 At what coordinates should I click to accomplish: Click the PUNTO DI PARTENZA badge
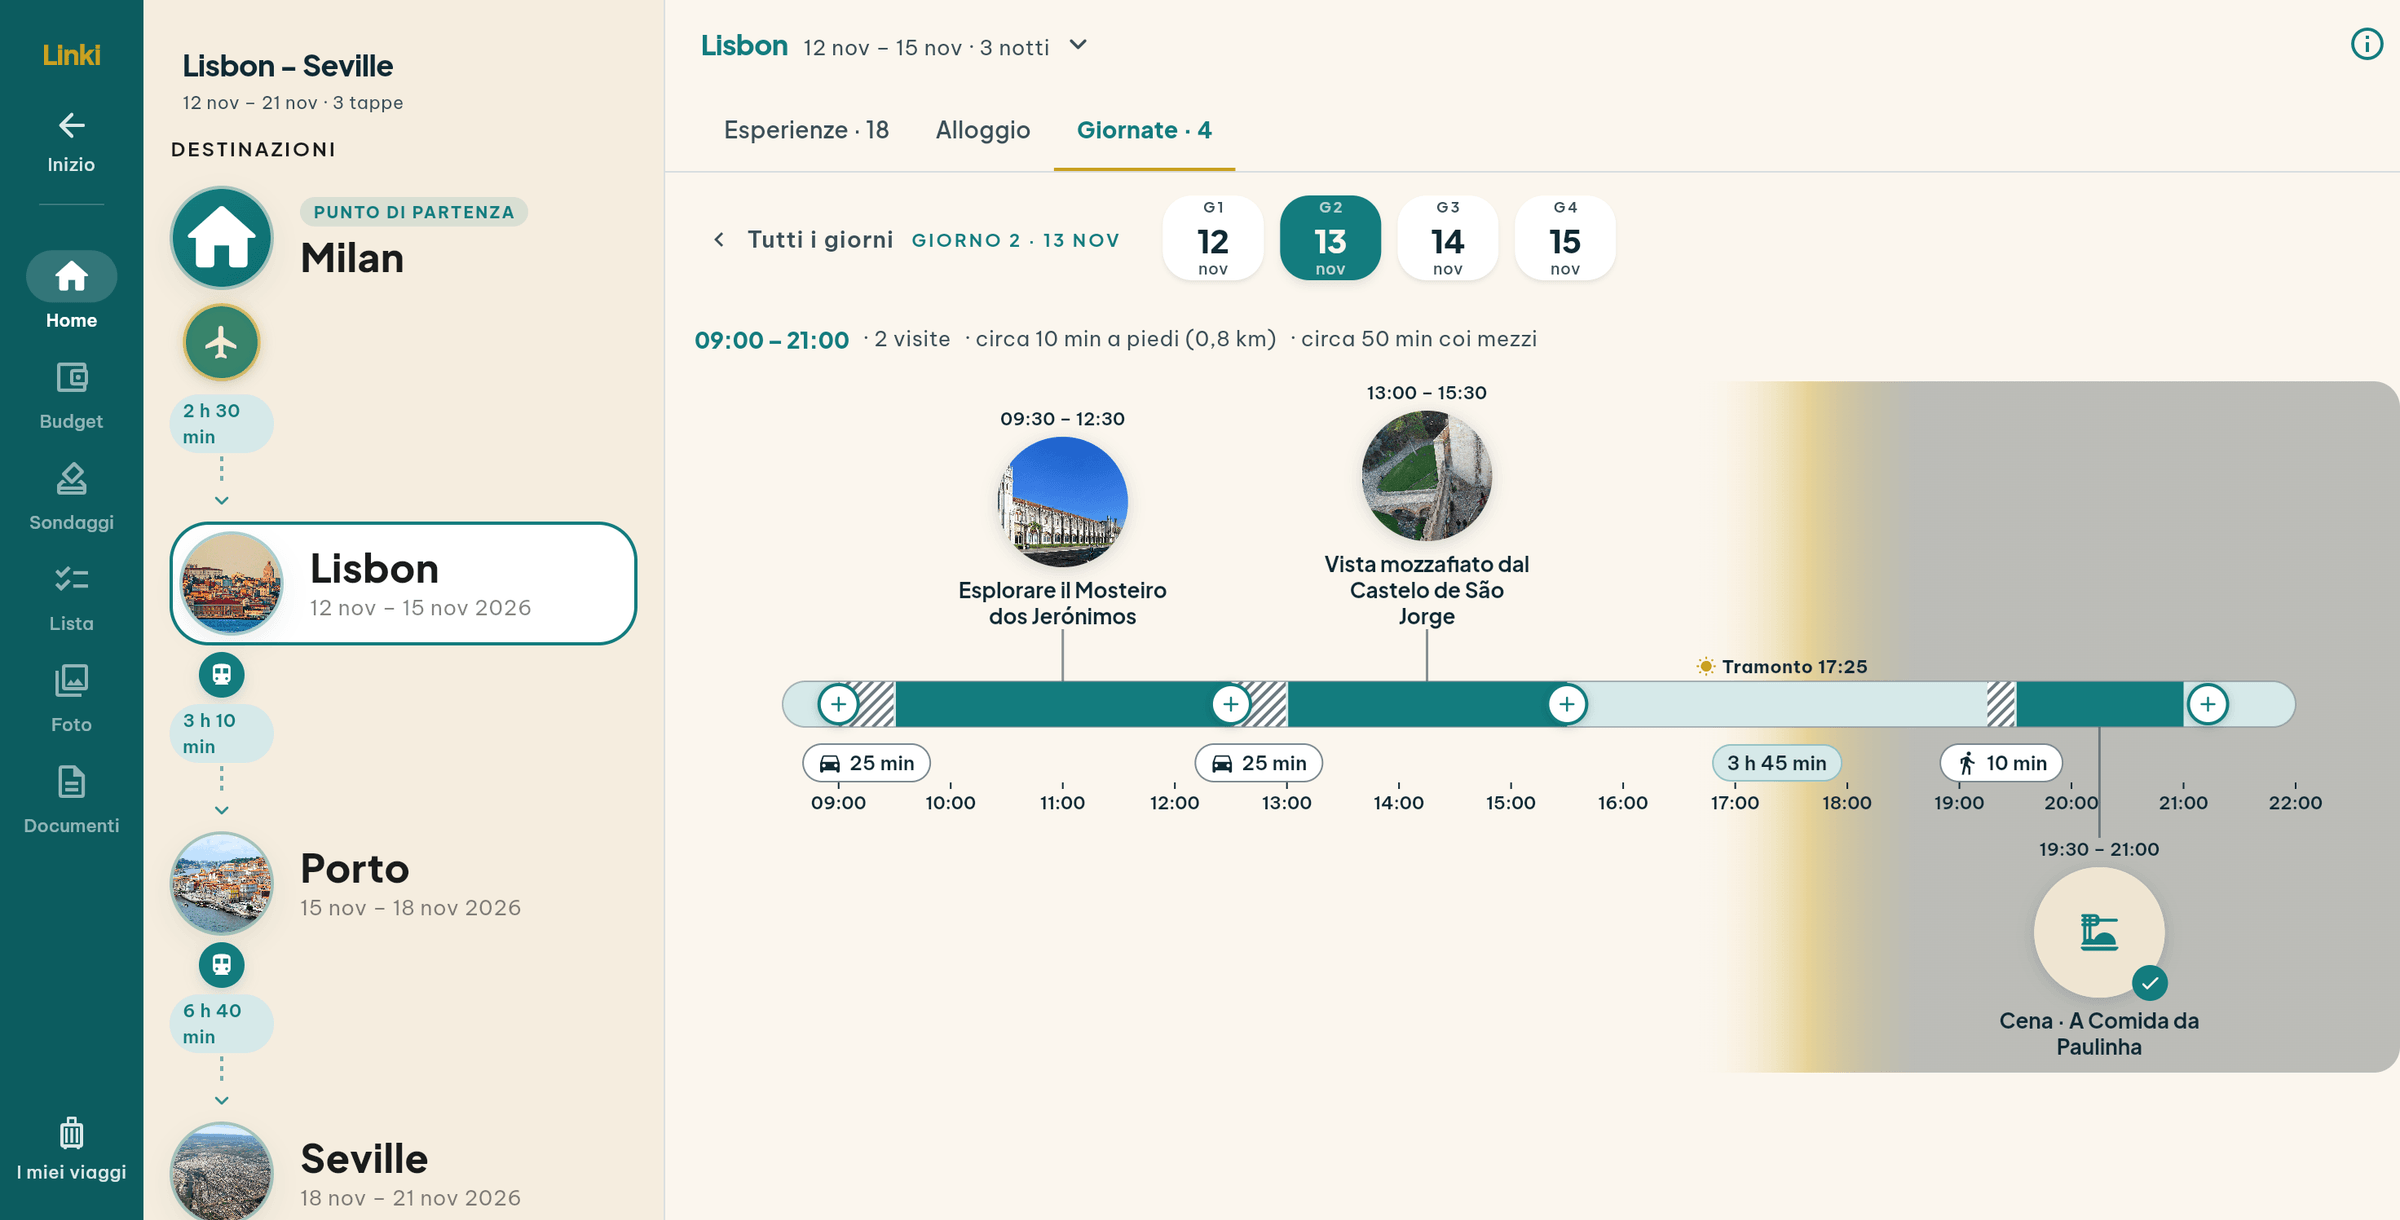(x=414, y=212)
